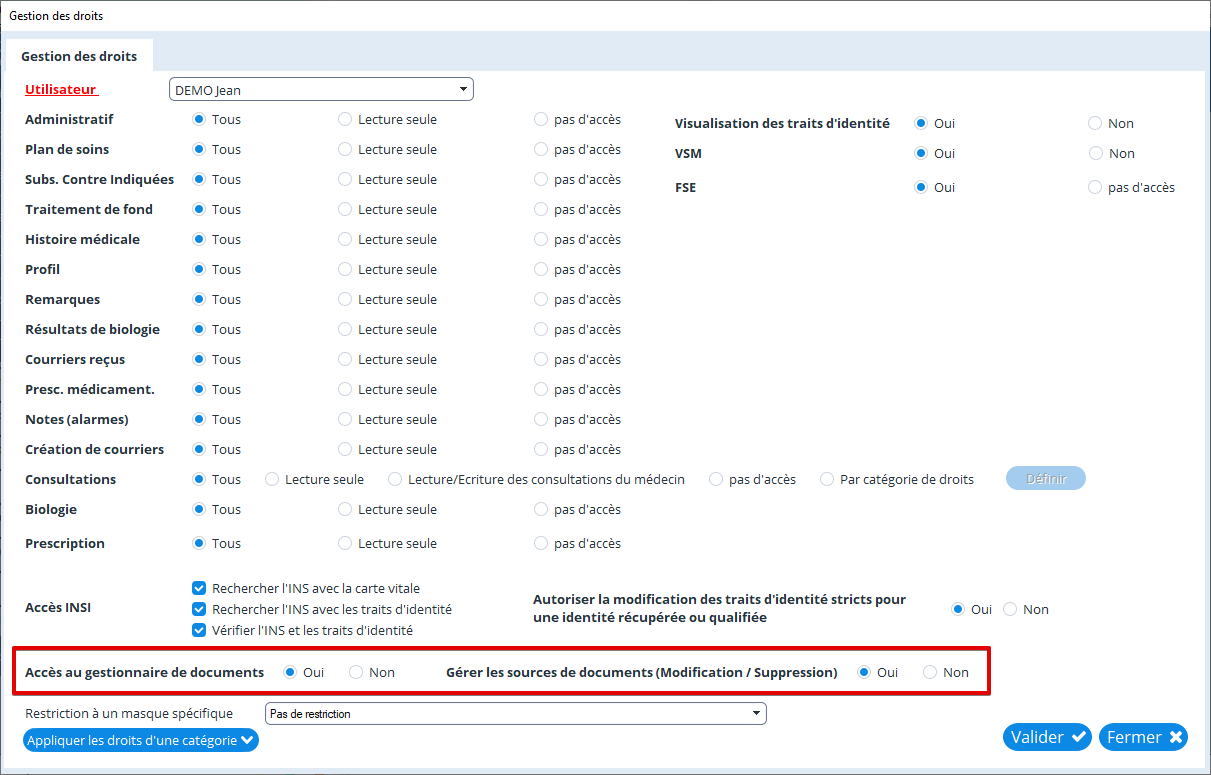Uncheck 'Rechercher l'INS avec la carte vitale'
The width and height of the screenshot is (1211, 775).
pyautogui.click(x=199, y=589)
